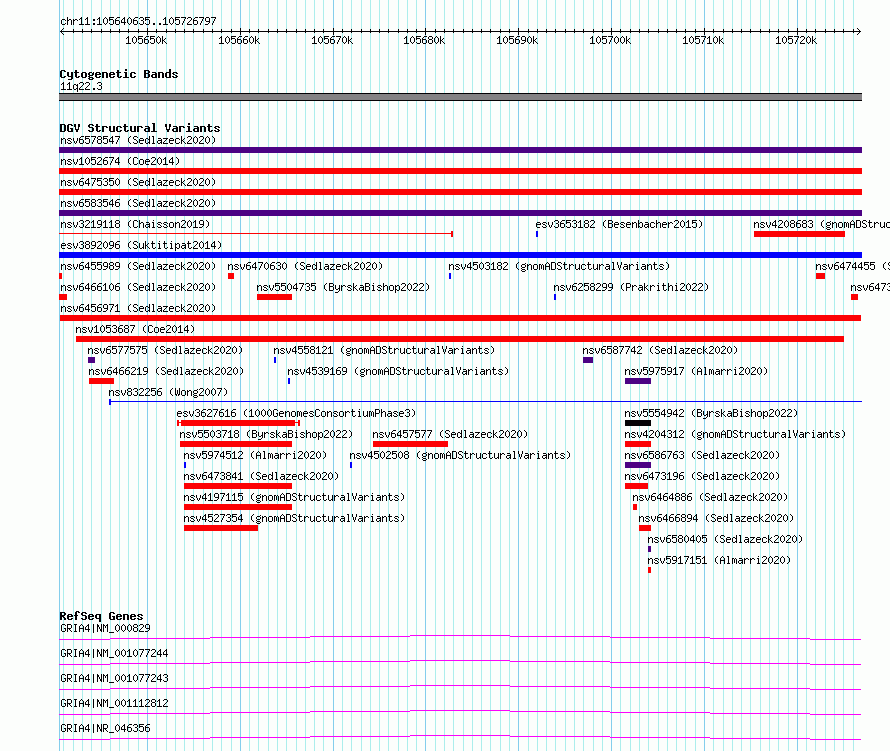Select nsv5554942 (ByrskaBishop2022) label
890x751 pixels.
coord(711,413)
